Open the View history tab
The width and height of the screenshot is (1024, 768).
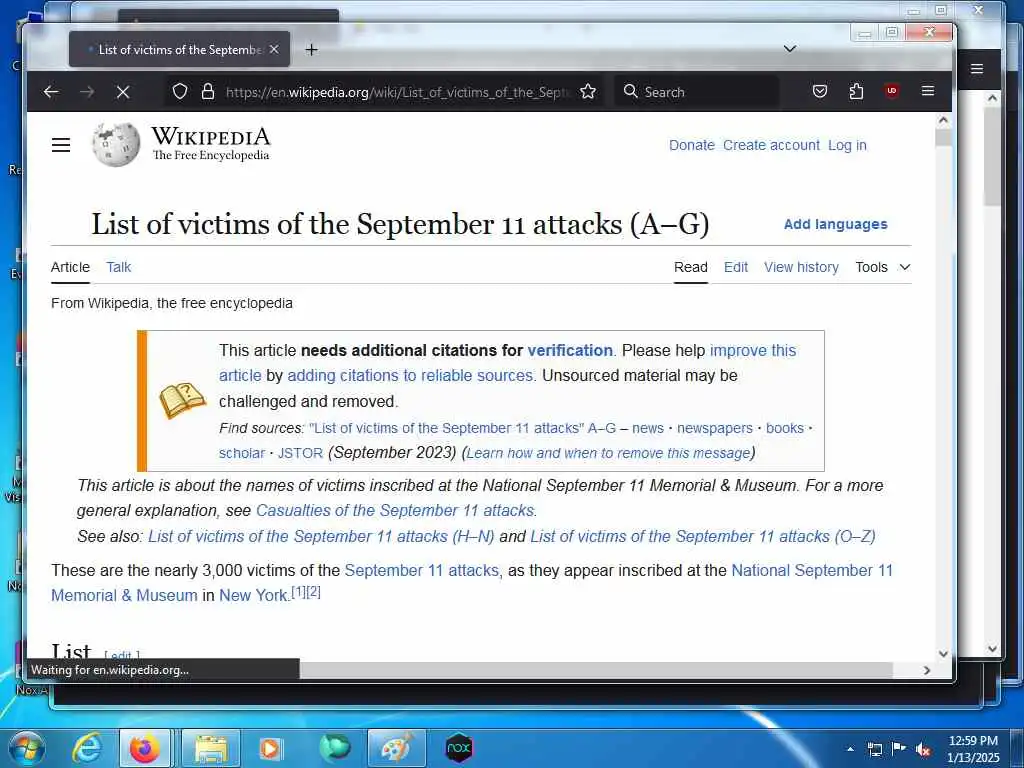pos(801,267)
